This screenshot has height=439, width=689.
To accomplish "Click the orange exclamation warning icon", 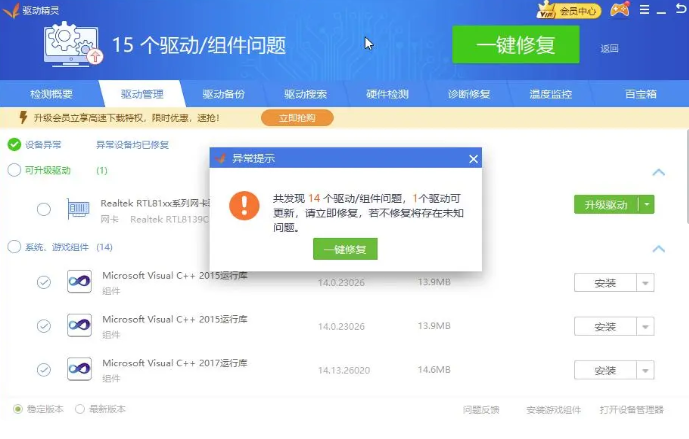I will tap(244, 205).
